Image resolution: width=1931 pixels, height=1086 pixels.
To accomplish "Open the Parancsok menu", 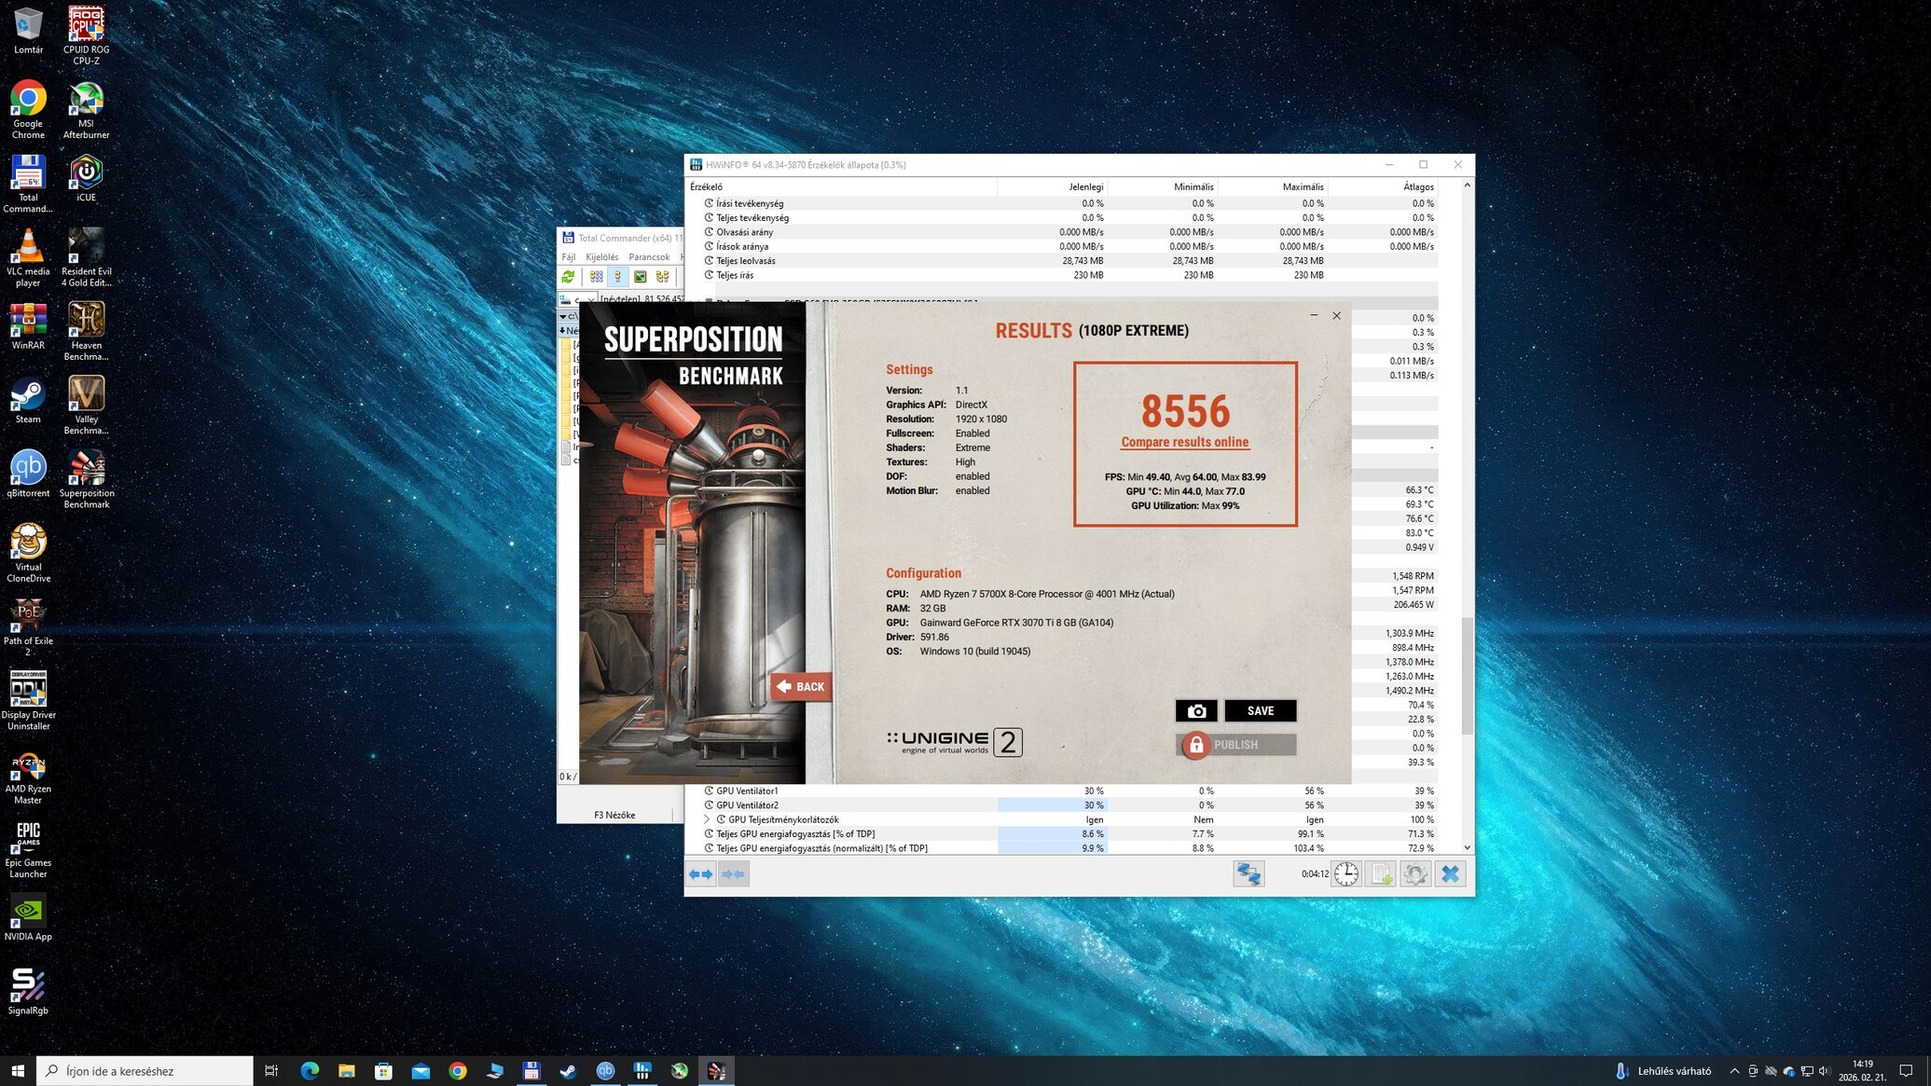I will pos(649,257).
